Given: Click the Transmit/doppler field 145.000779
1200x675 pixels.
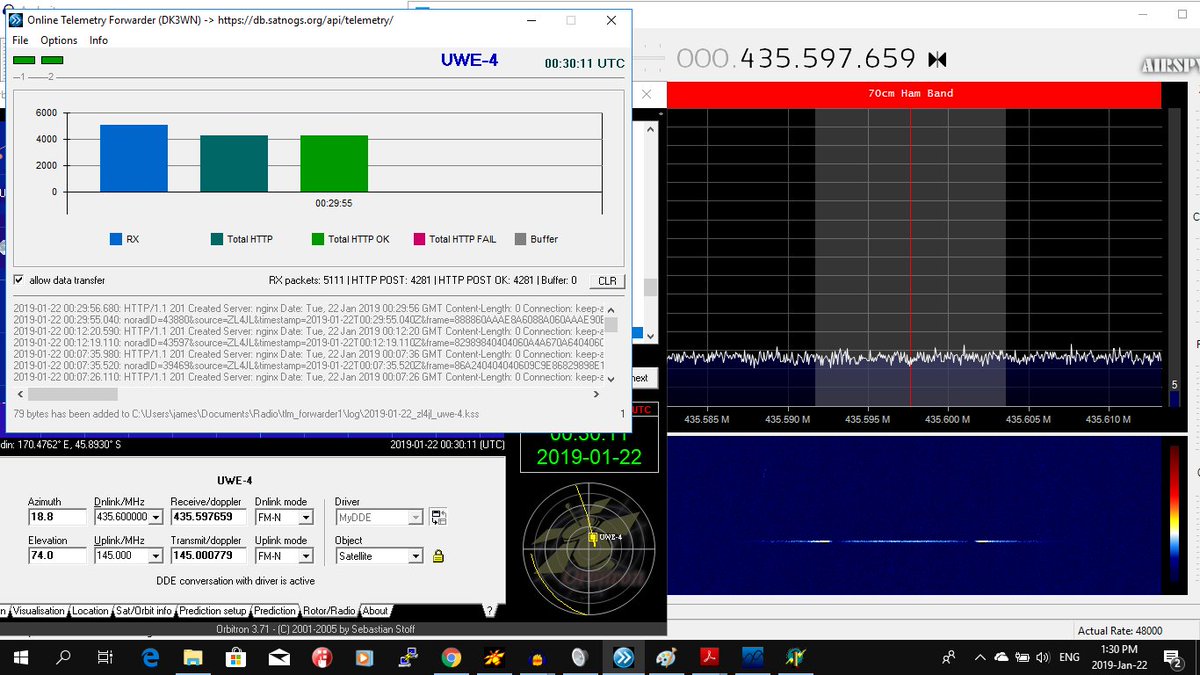Looking at the screenshot, I should 209,555.
